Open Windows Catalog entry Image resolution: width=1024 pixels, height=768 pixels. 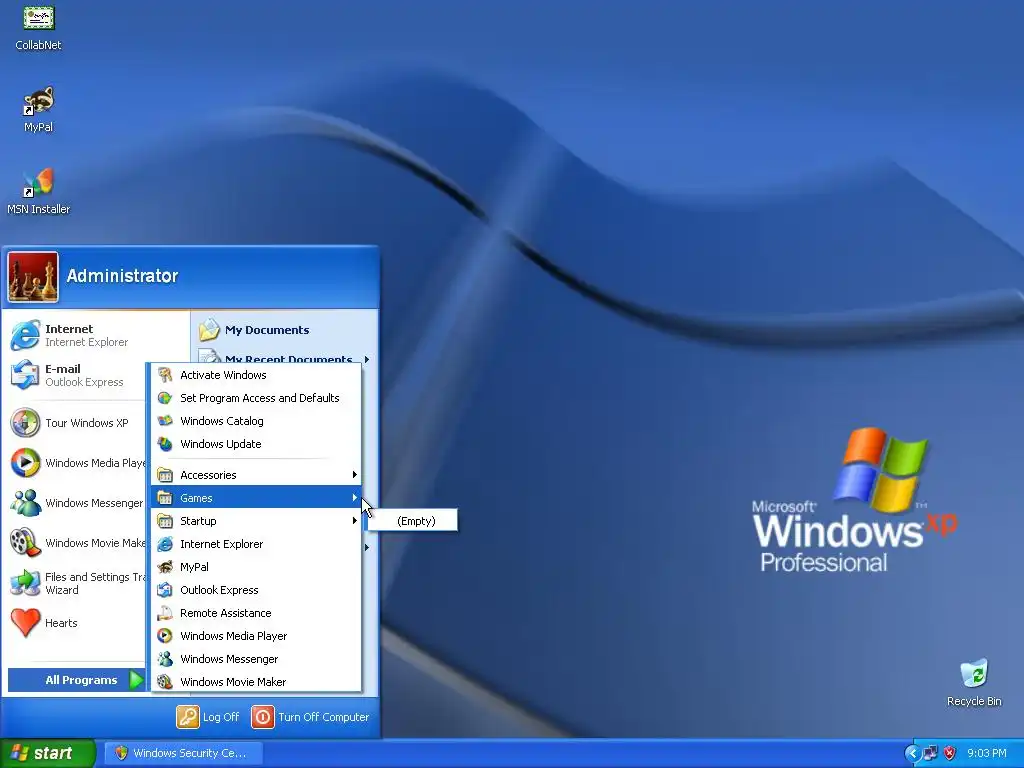[x=256, y=421]
